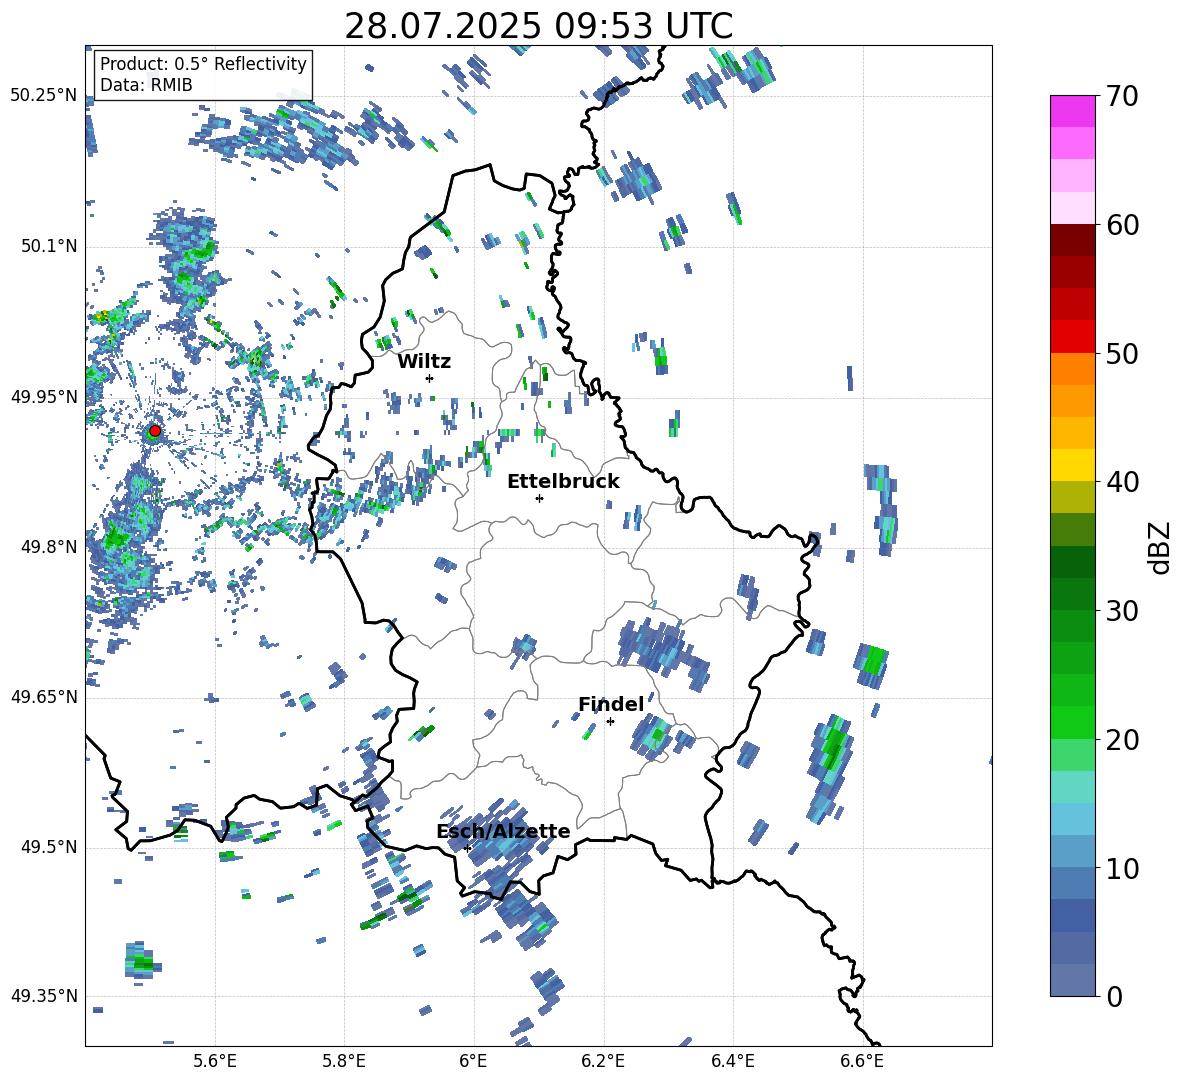Click the Wiltz city label
Viewport: 1184px width, 1081px height.
(x=424, y=362)
